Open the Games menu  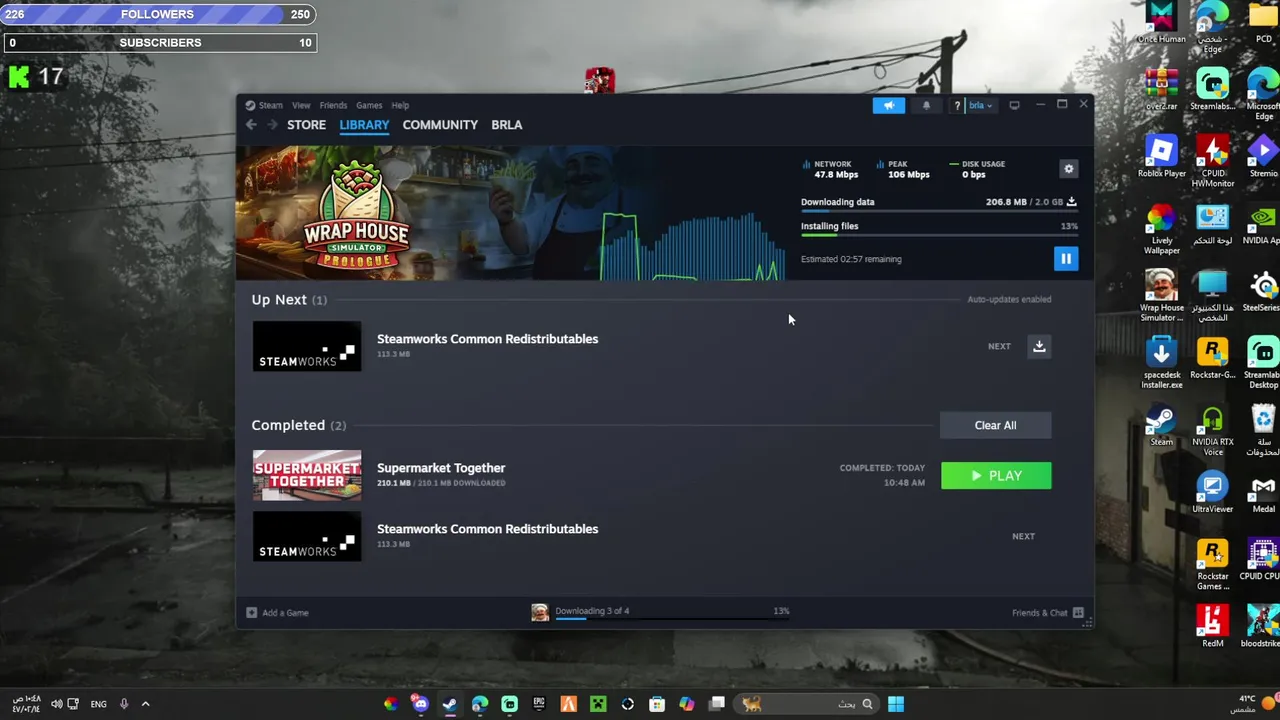coord(369,105)
